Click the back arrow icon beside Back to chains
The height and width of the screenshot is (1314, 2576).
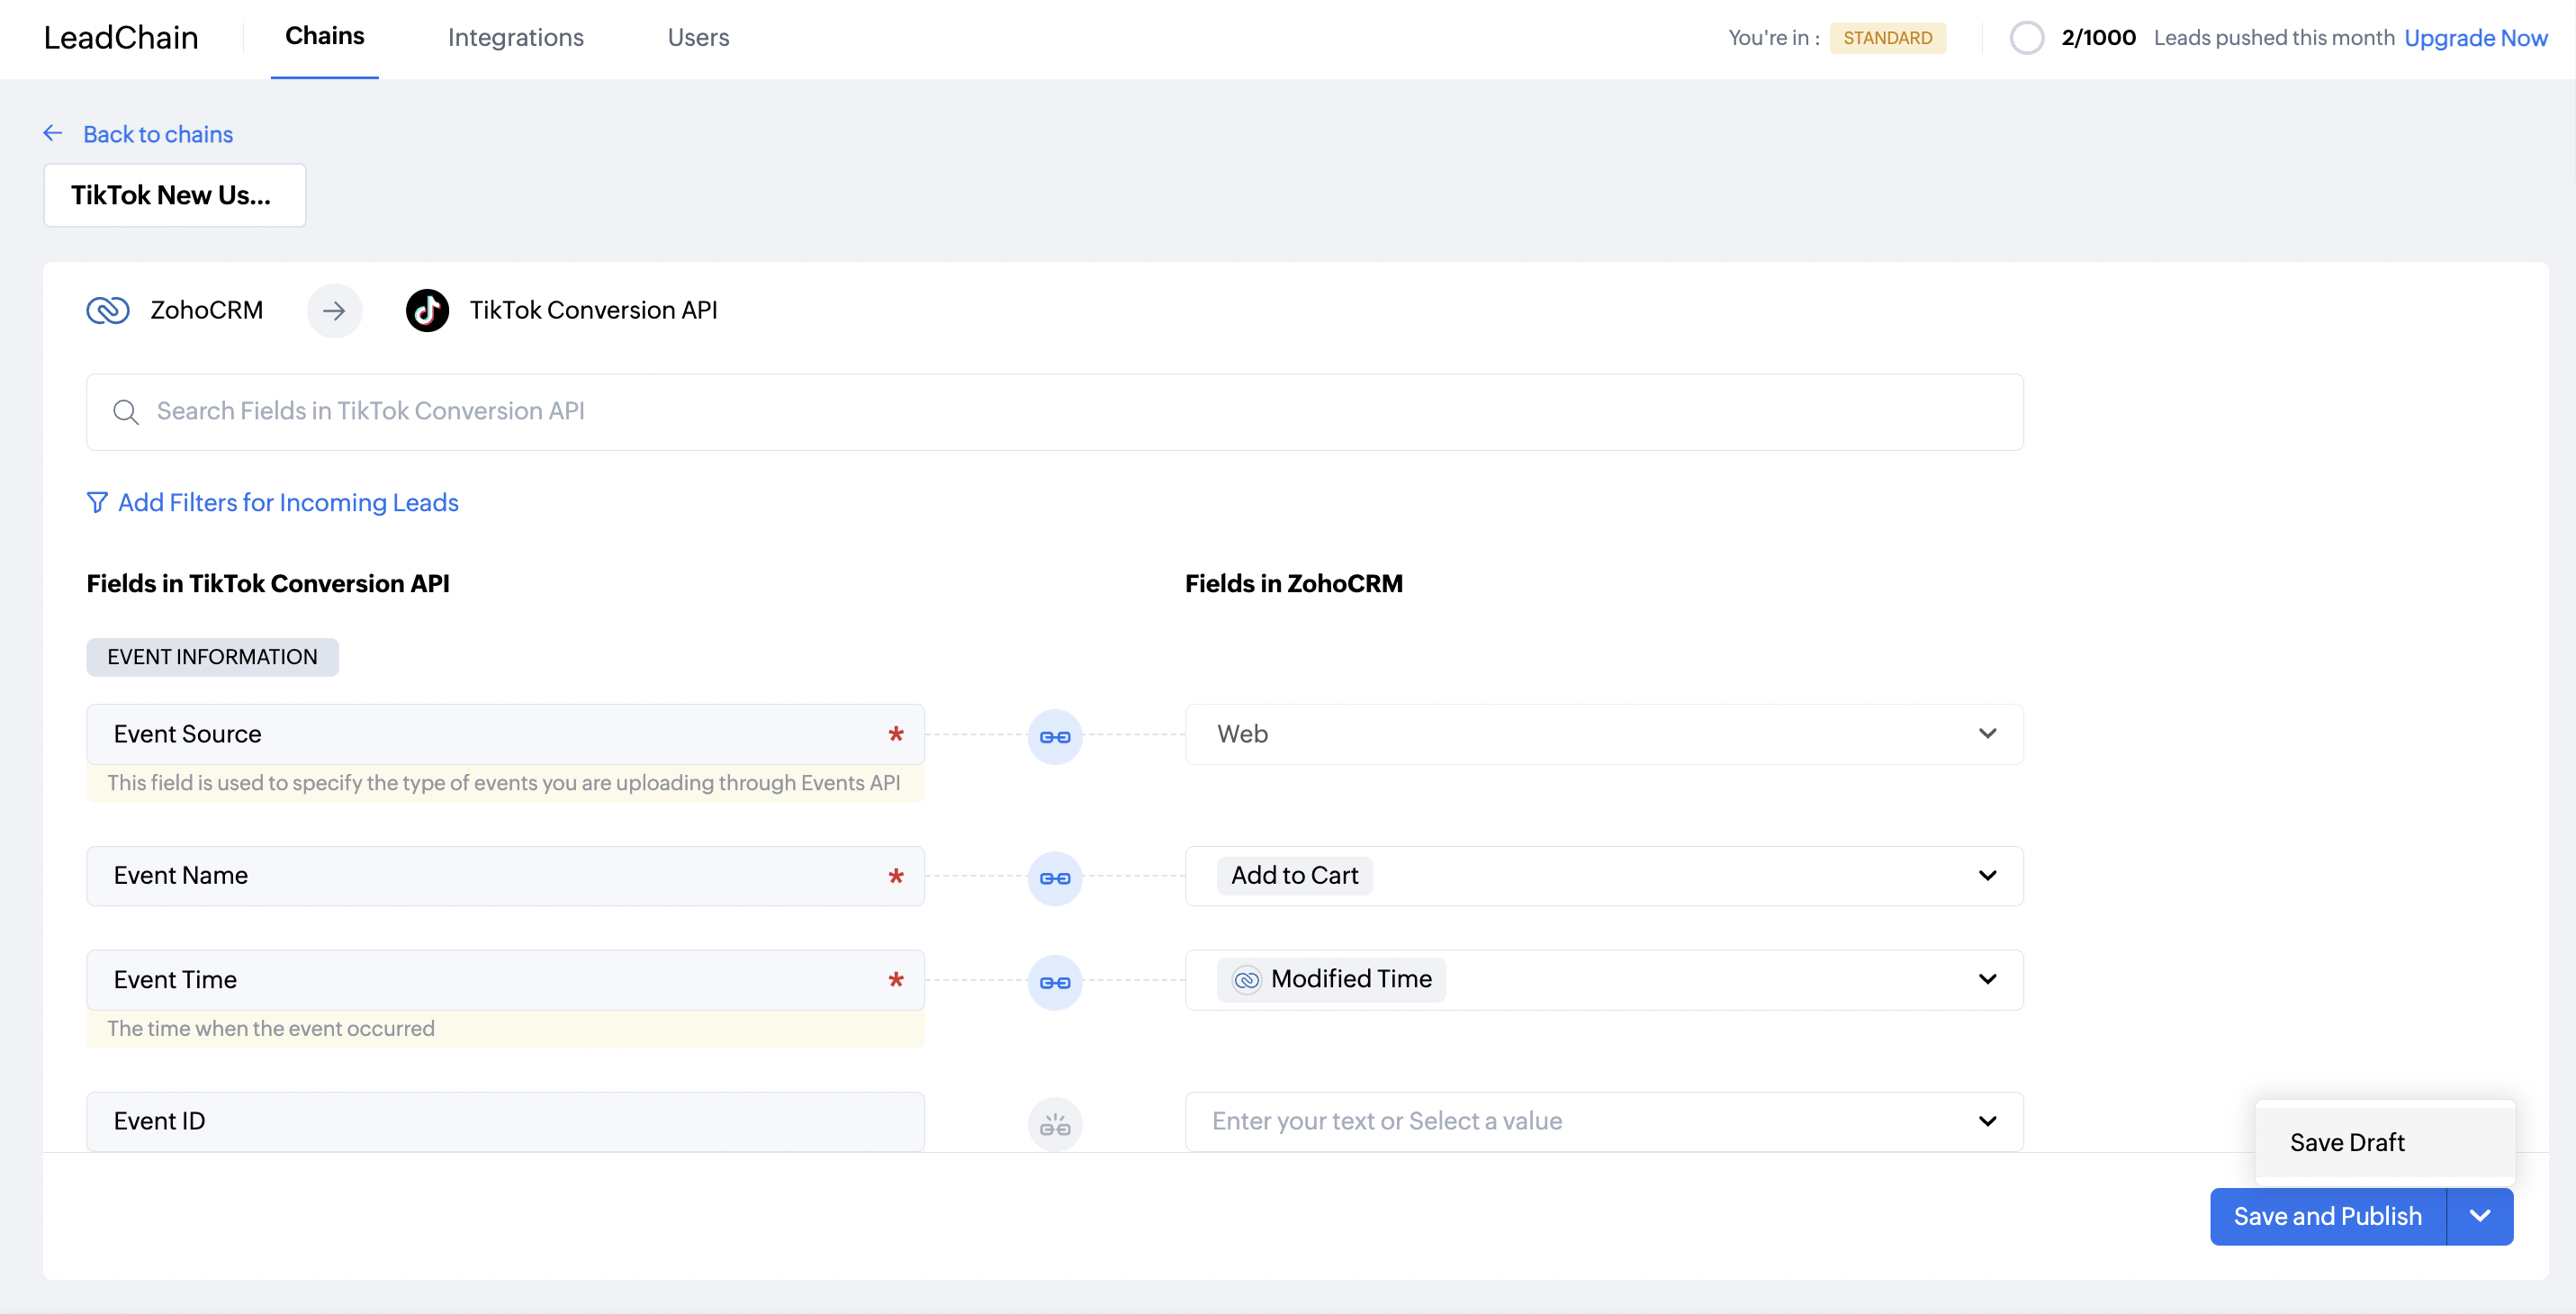[x=53, y=133]
